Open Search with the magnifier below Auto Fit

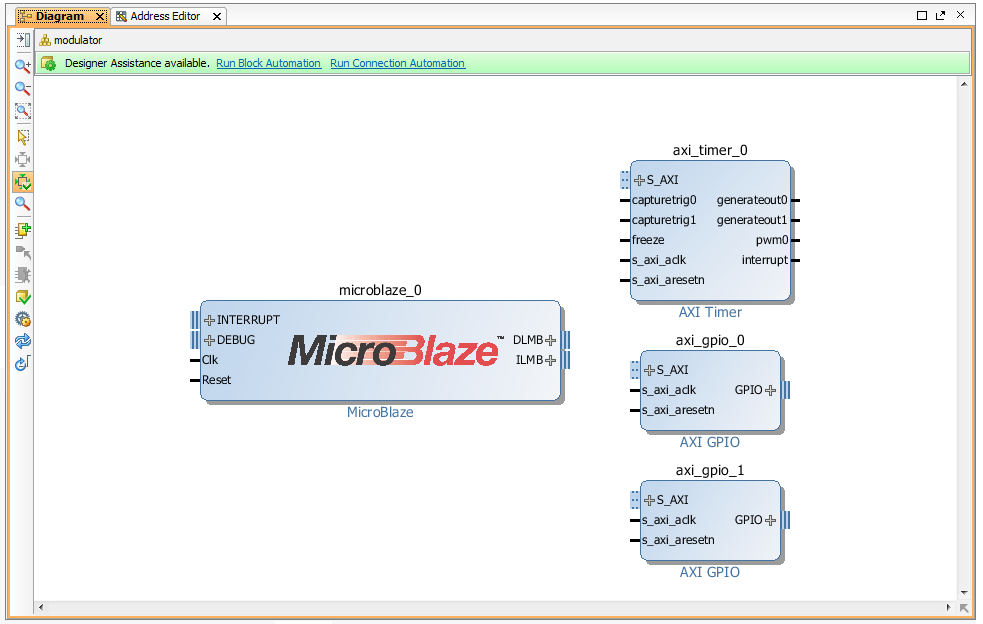click(x=23, y=204)
